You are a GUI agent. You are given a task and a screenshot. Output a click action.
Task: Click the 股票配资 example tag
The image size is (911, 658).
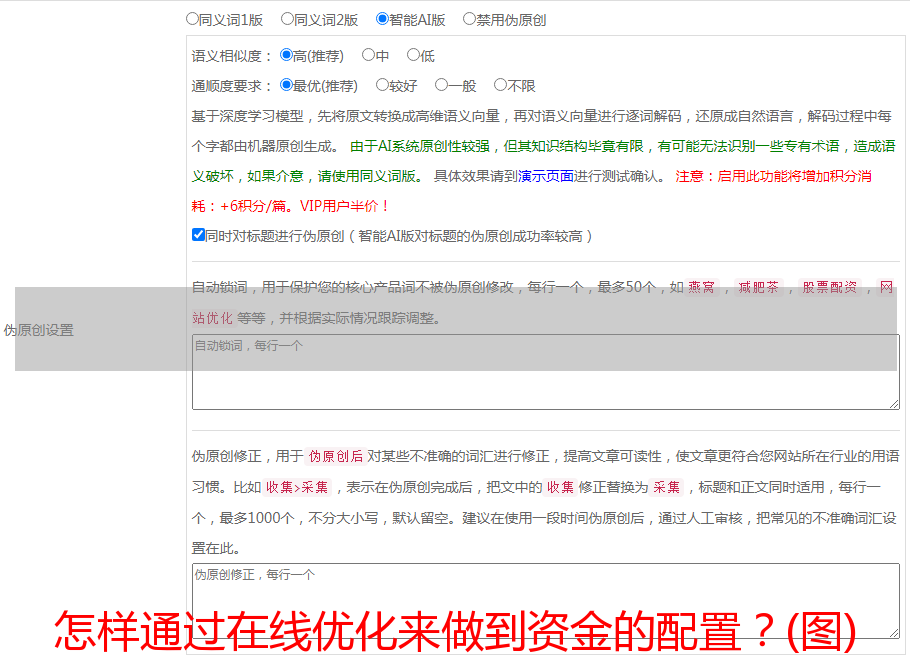[830, 287]
